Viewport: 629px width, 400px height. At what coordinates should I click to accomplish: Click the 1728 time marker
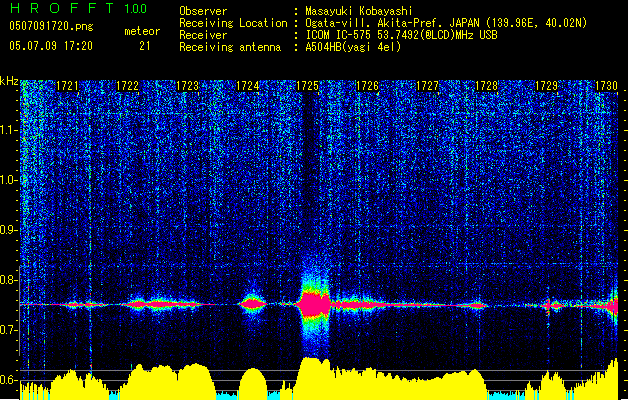[487, 86]
